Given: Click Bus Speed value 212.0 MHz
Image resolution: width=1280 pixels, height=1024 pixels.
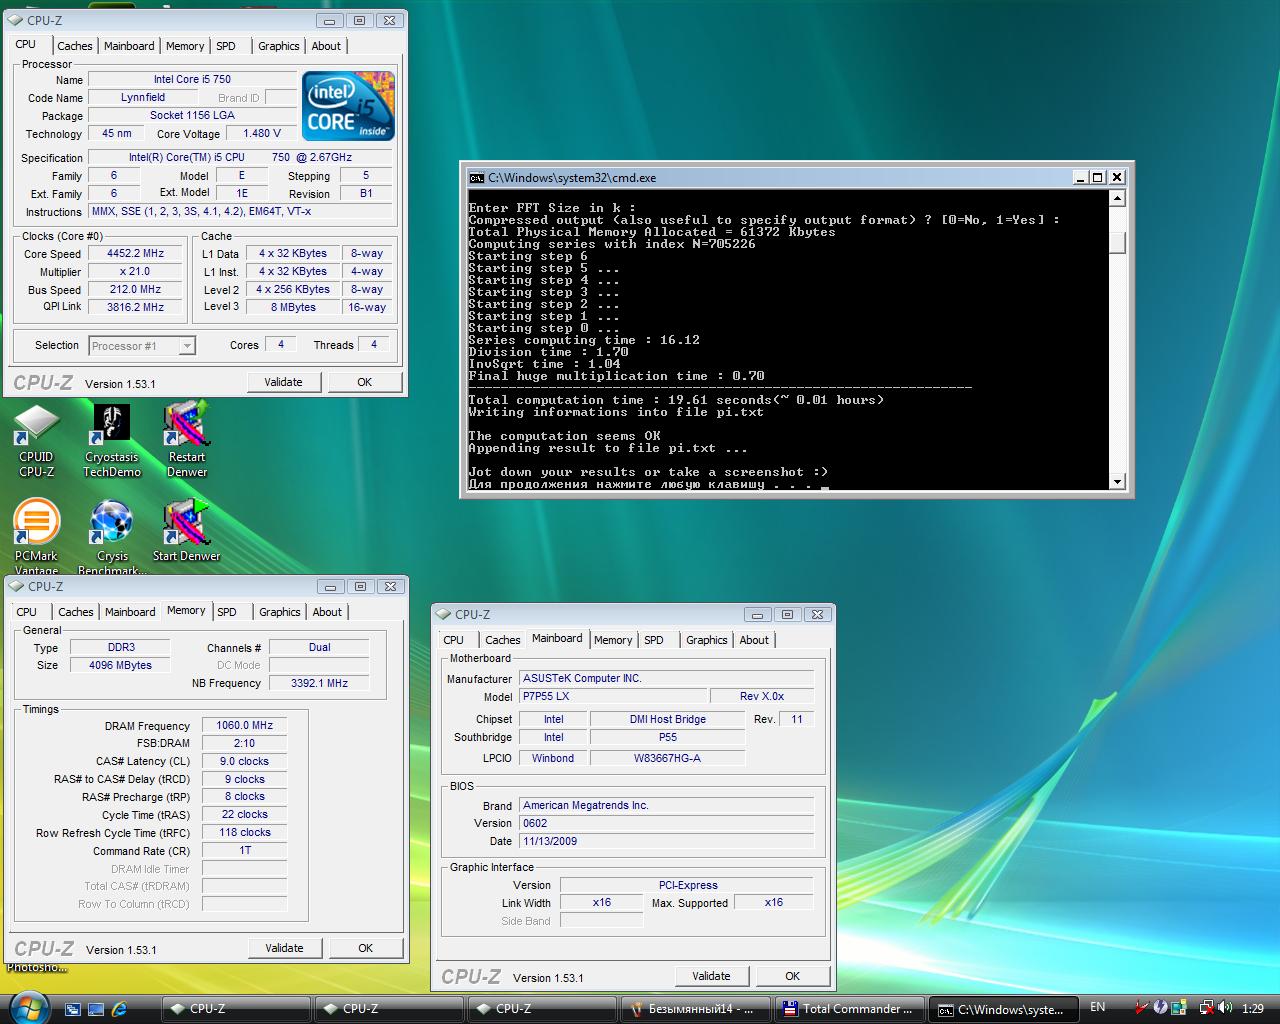Looking at the screenshot, I should (136, 290).
